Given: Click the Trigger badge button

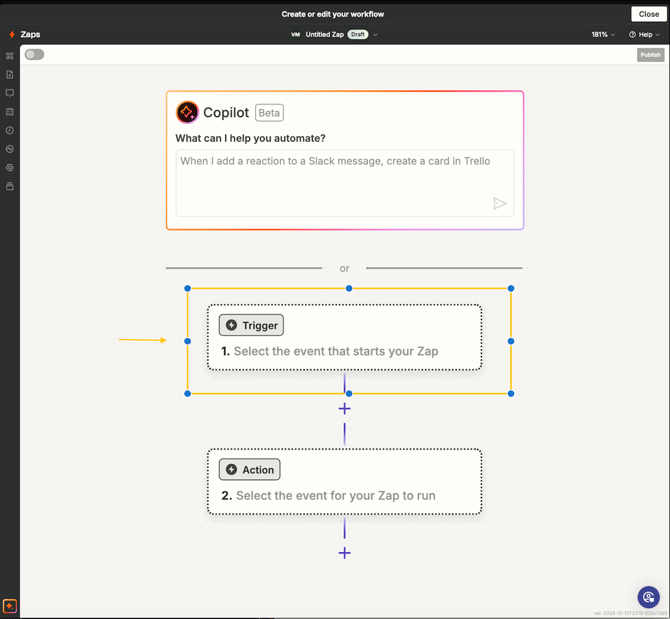Looking at the screenshot, I should (x=251, y=325).
